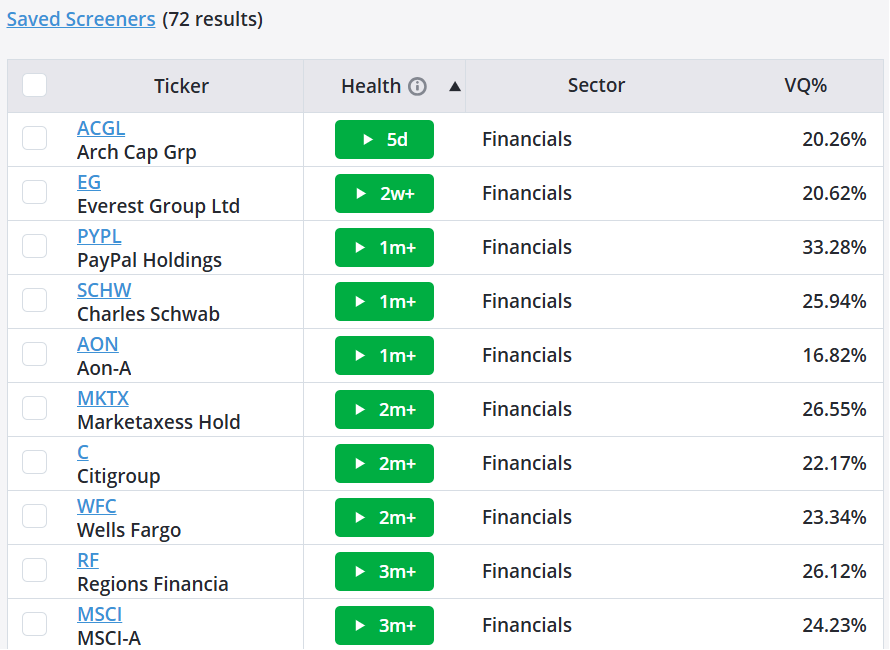Tick the Citigroup row checkbox
This screenshot has height=650, width=890.
click(35, 462)
